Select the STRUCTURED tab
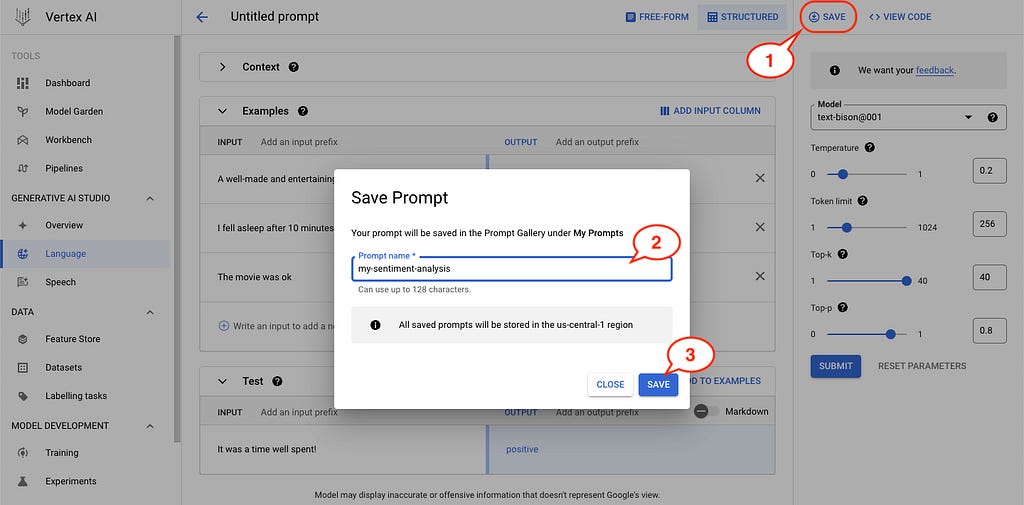 pyautogui.click(x=743, y=17)
